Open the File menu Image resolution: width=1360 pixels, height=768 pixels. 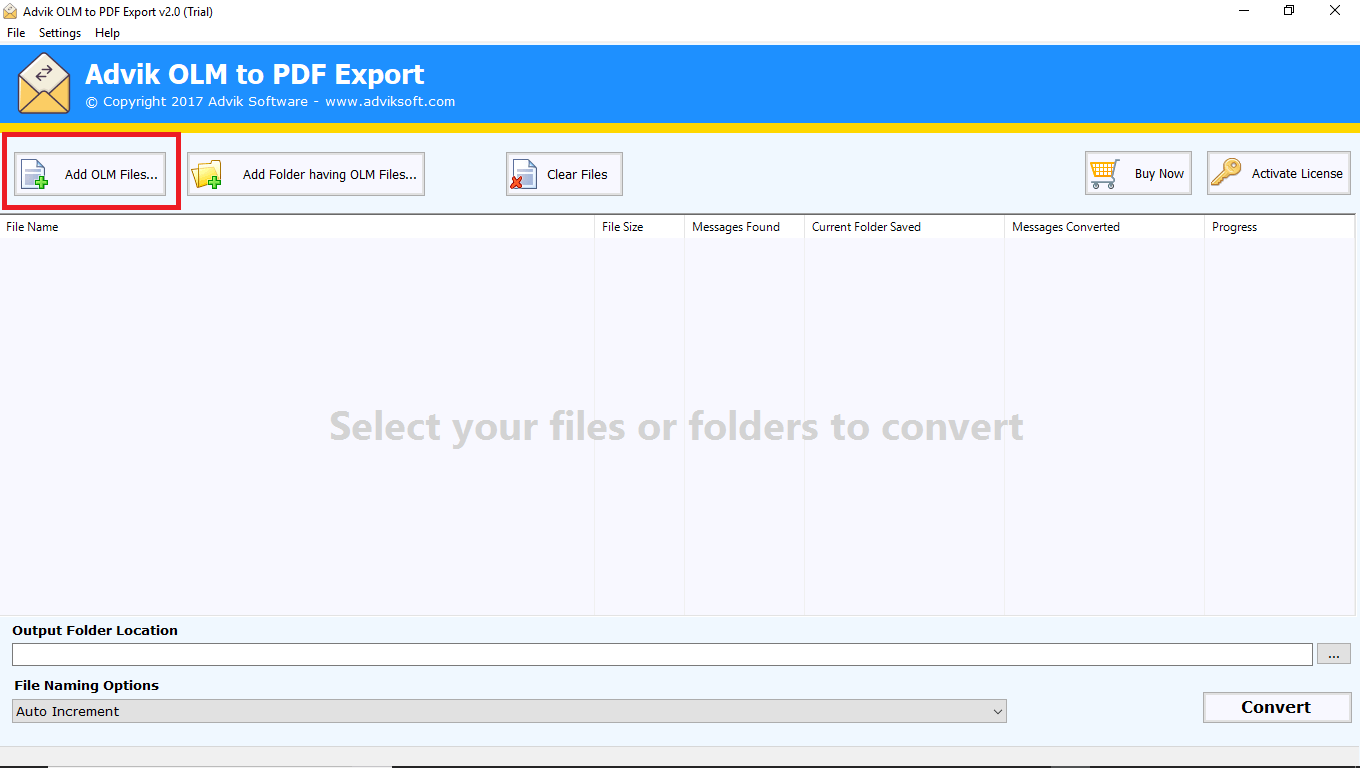[x=16, y=32]
